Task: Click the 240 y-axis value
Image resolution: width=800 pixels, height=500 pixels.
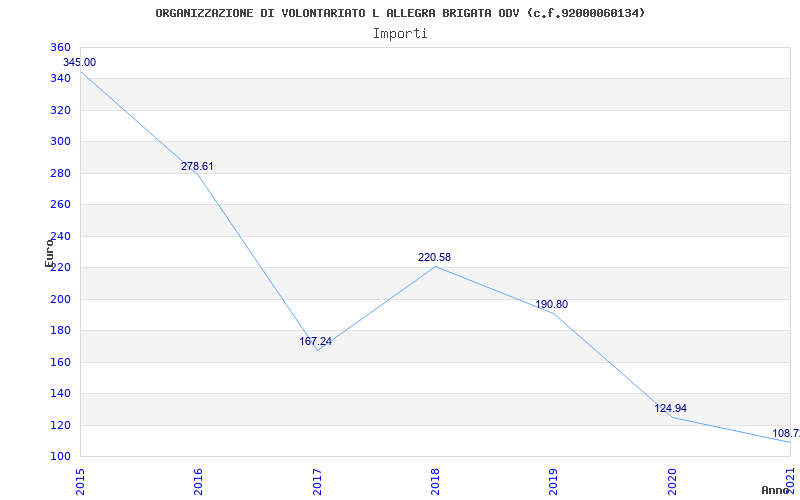Action: pos(61,236)
